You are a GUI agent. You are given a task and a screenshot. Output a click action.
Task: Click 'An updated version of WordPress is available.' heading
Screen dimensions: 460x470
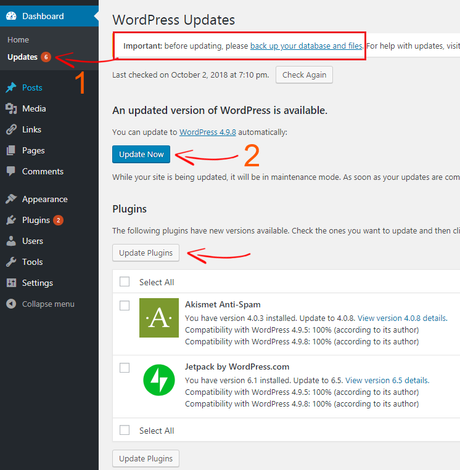(x=220, y=110)
